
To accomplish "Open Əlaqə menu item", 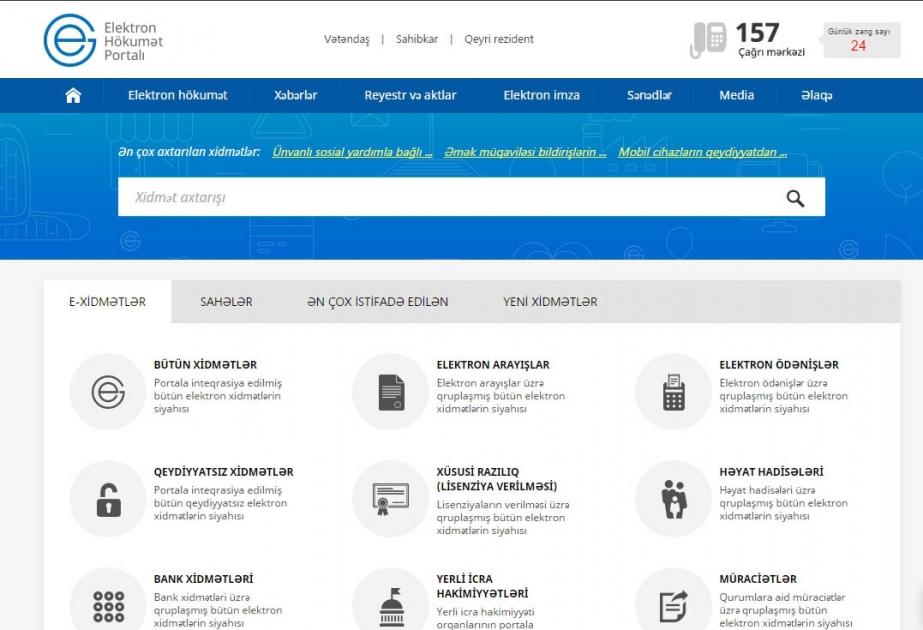I will point(816,95).
